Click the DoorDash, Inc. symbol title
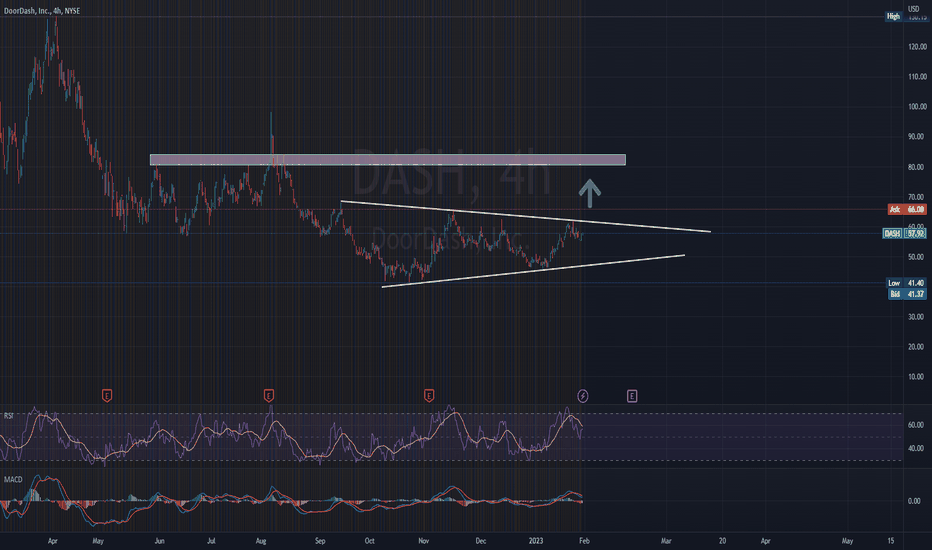Image resolution: width=932 pixels, height=550 pixels. point(42,11)
